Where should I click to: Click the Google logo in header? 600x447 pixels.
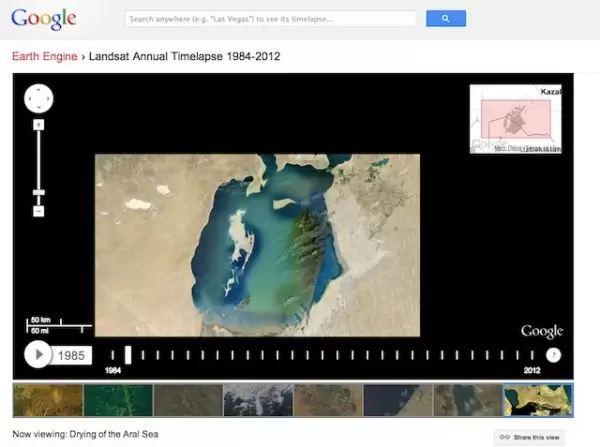click(x=43, y=19)
